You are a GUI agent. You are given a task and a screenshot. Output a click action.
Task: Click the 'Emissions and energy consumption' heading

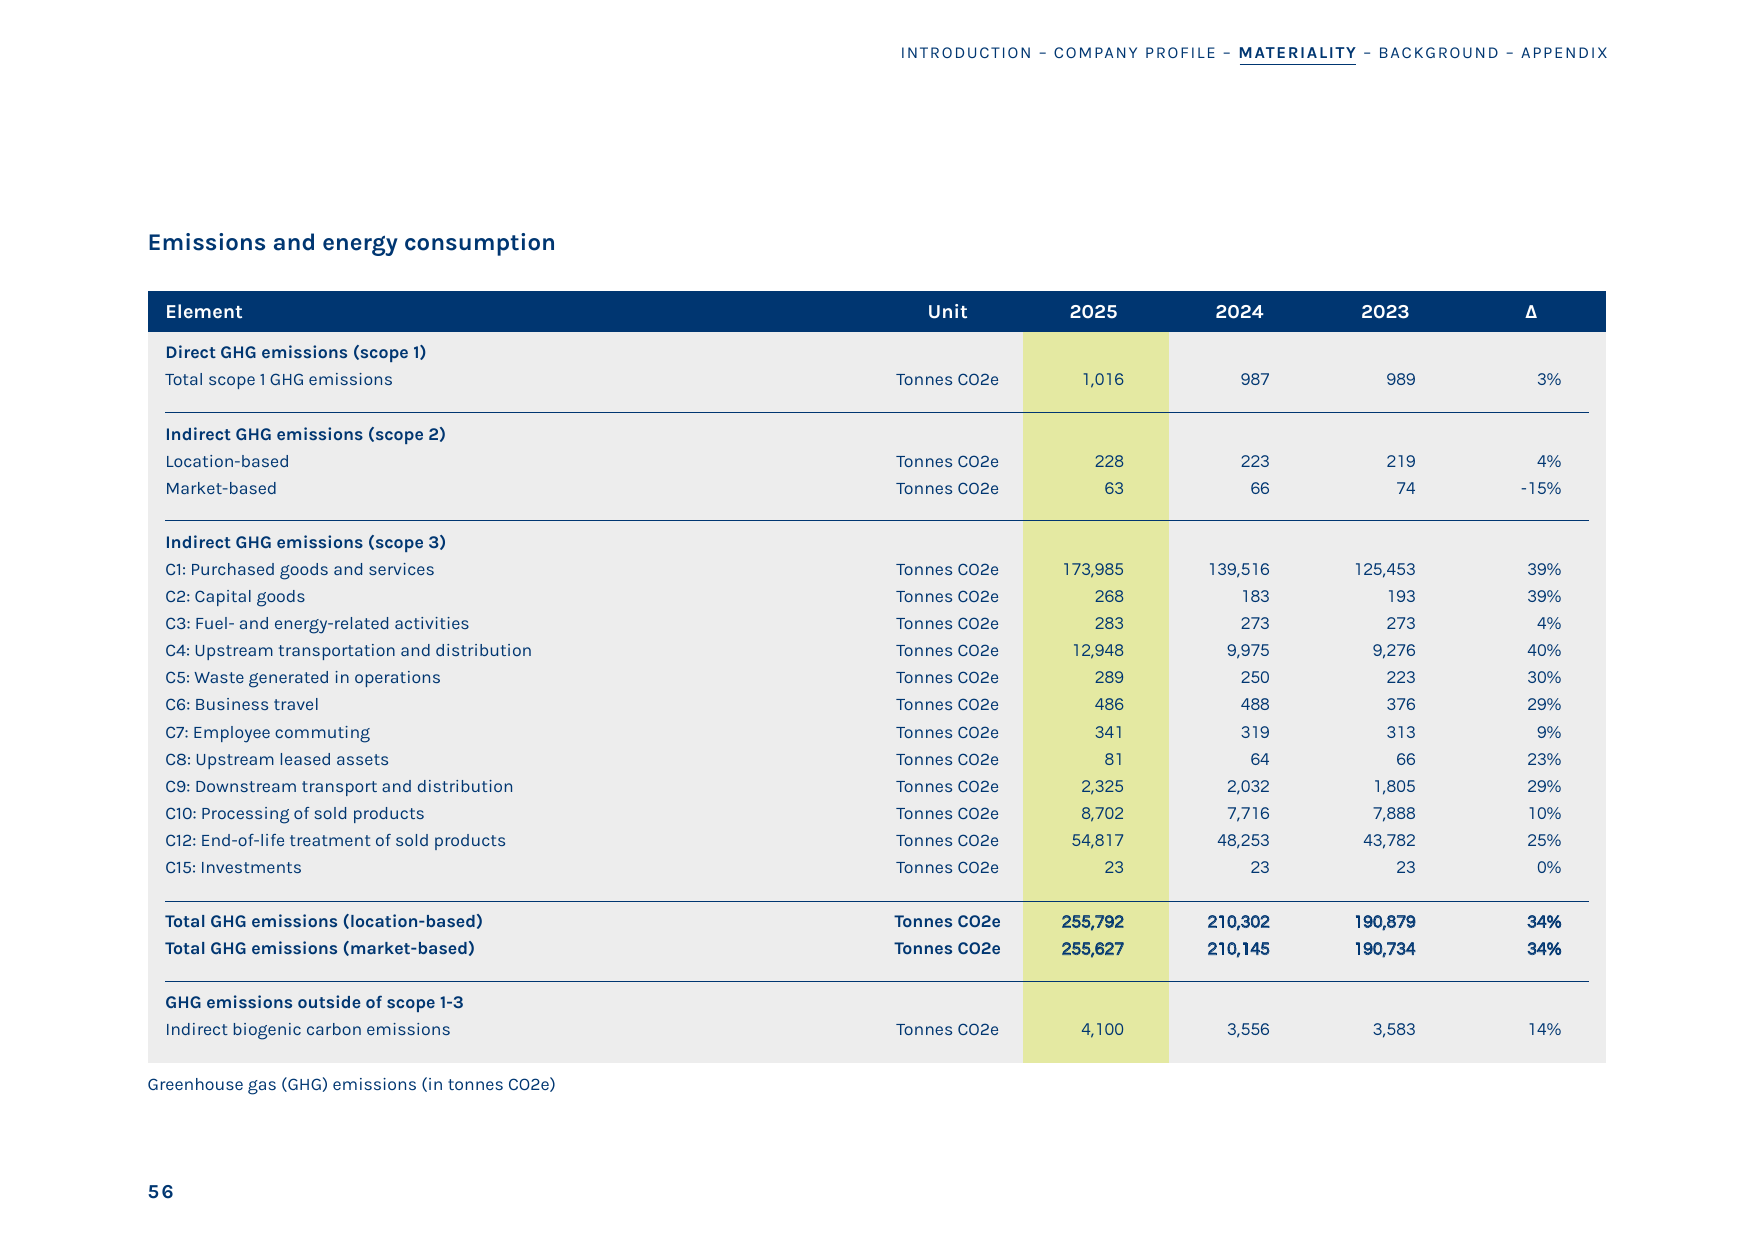pos(351,242)
